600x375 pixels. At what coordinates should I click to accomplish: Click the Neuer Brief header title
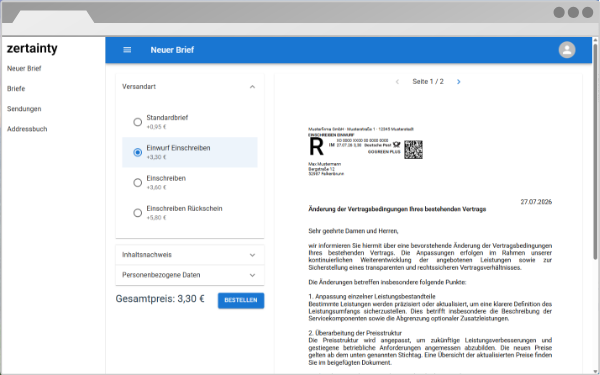click(x=172, y=50)
